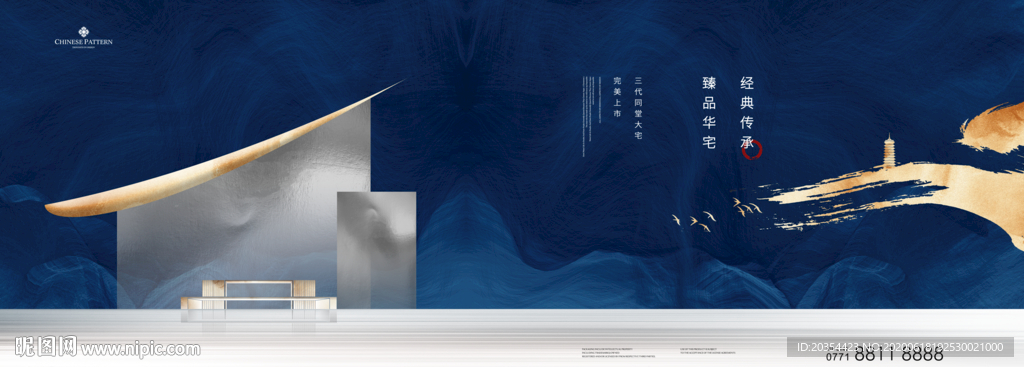Select the small silver rectangular panel
The height and width of the screenshot is (367, 1024).
click(377, 249)
